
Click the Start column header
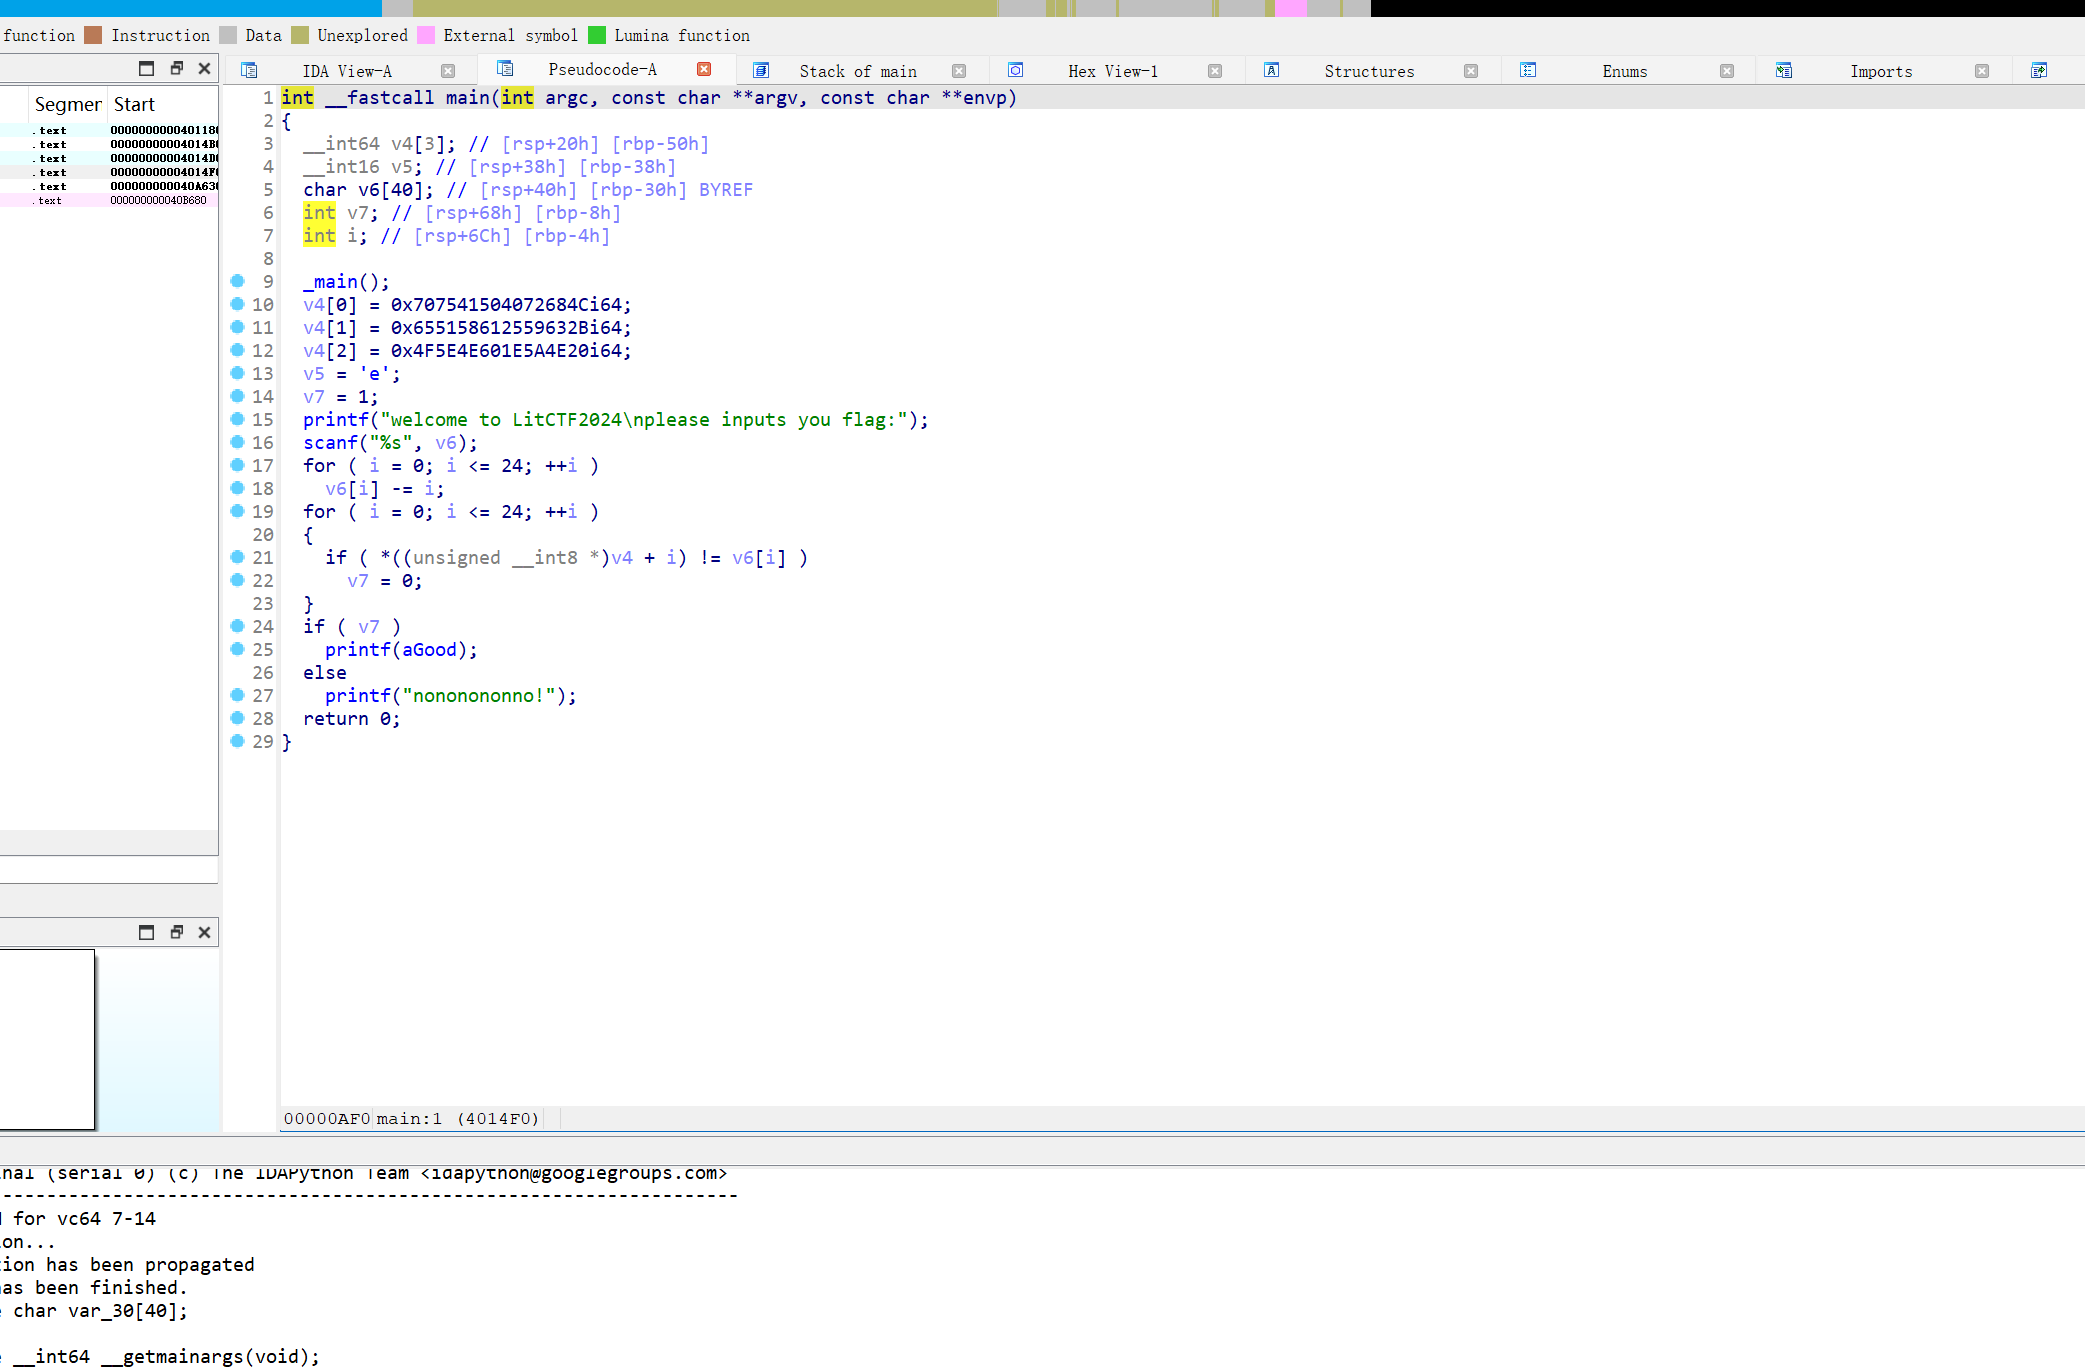(134, 104)
